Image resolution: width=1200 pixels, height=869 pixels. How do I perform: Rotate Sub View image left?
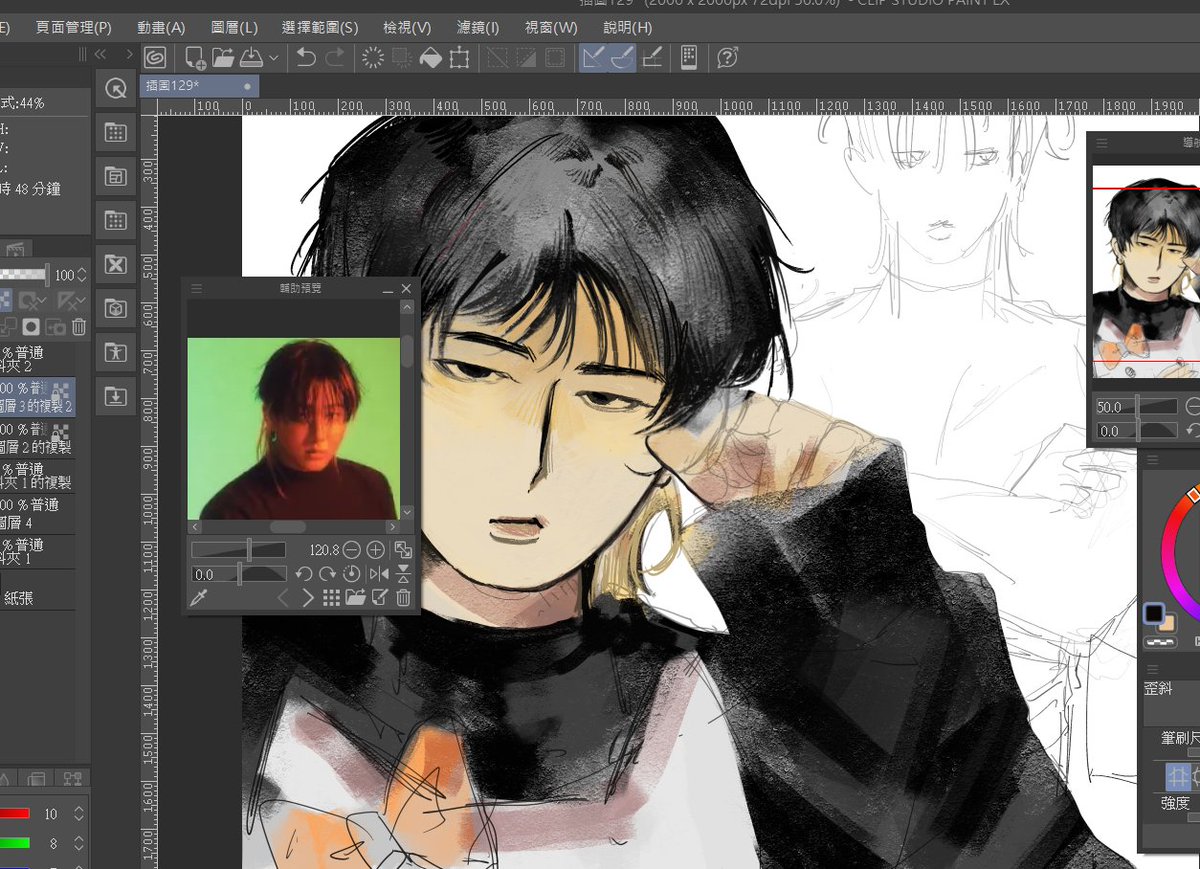click(x=304, y=574)
